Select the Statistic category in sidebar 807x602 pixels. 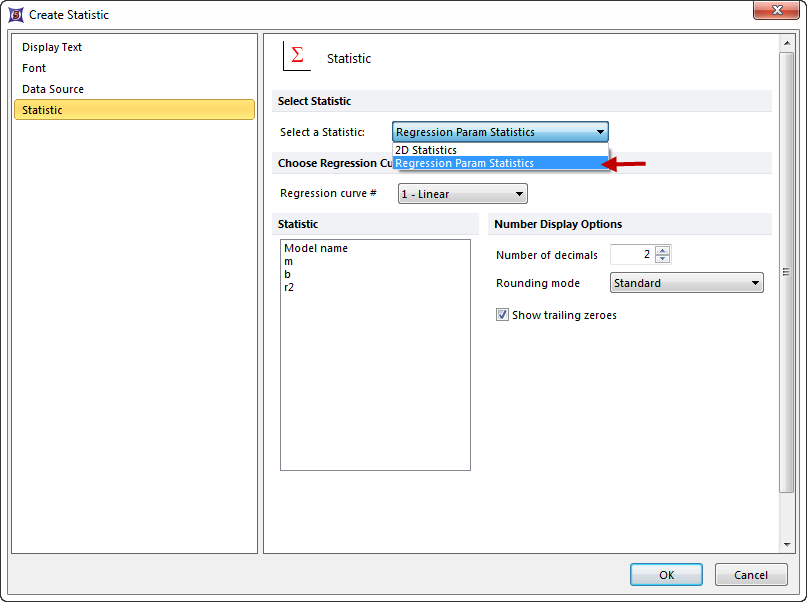point(42,110)
